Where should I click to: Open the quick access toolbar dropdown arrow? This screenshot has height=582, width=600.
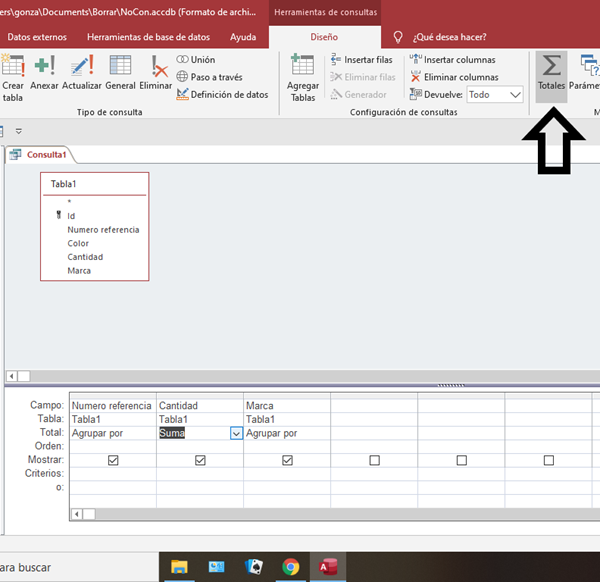coord(18,131)
